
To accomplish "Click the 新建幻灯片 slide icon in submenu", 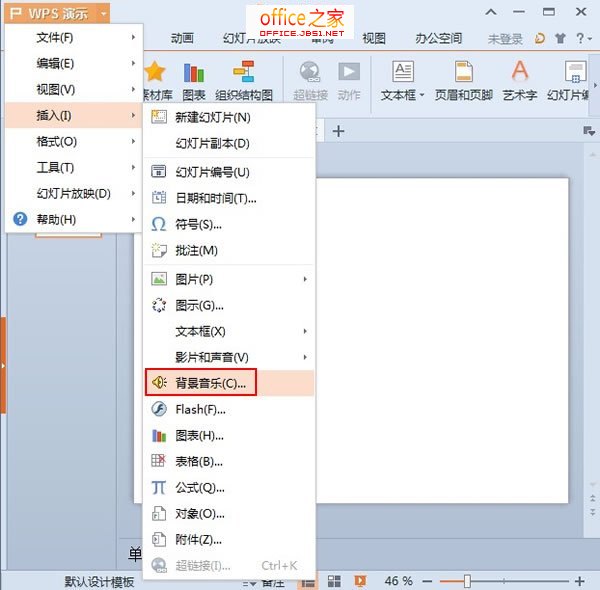I will [159, 117].
